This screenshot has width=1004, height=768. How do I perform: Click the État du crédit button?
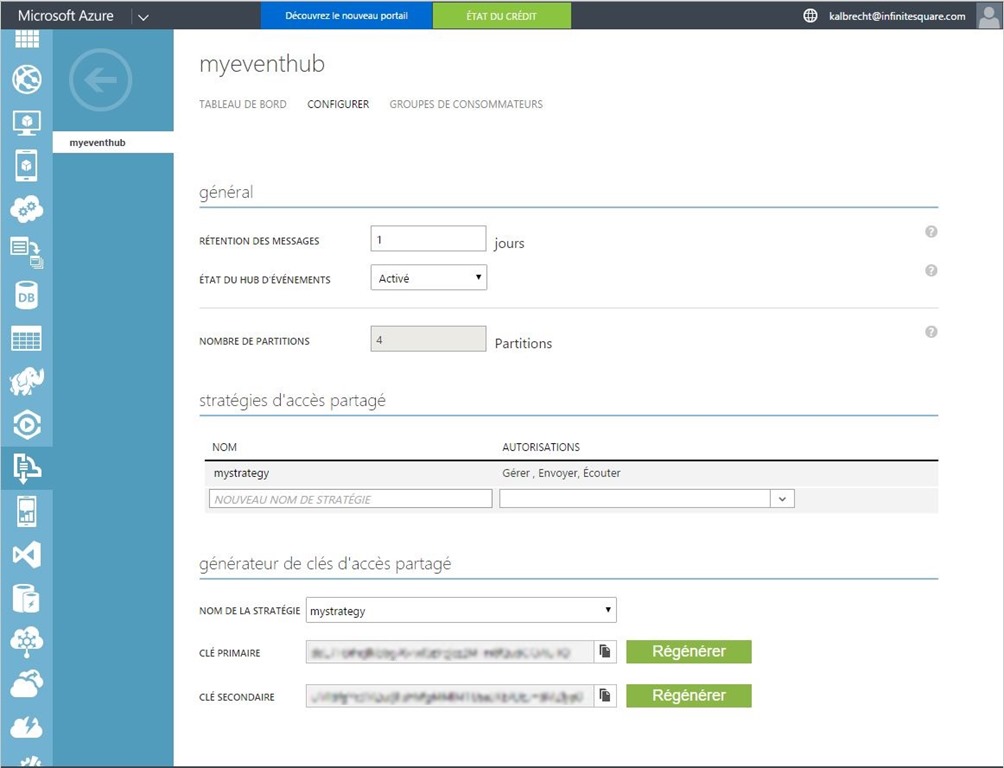[x=502, y=15]
